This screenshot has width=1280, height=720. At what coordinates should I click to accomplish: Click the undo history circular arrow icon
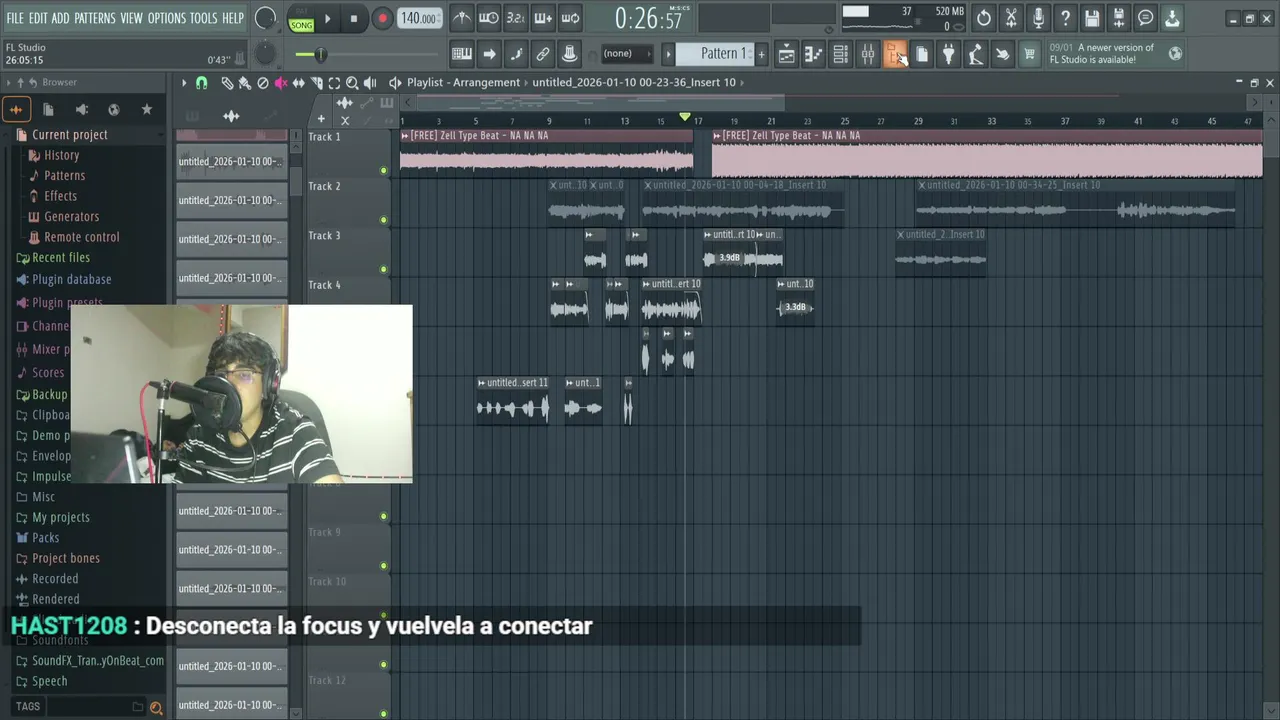[984, 18]
